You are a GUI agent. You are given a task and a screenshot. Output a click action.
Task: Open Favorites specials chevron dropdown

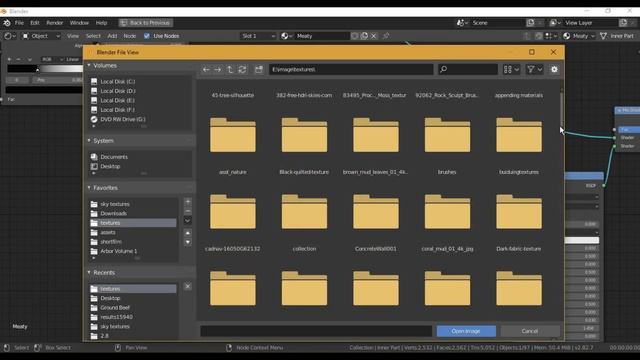pos(188,221)
